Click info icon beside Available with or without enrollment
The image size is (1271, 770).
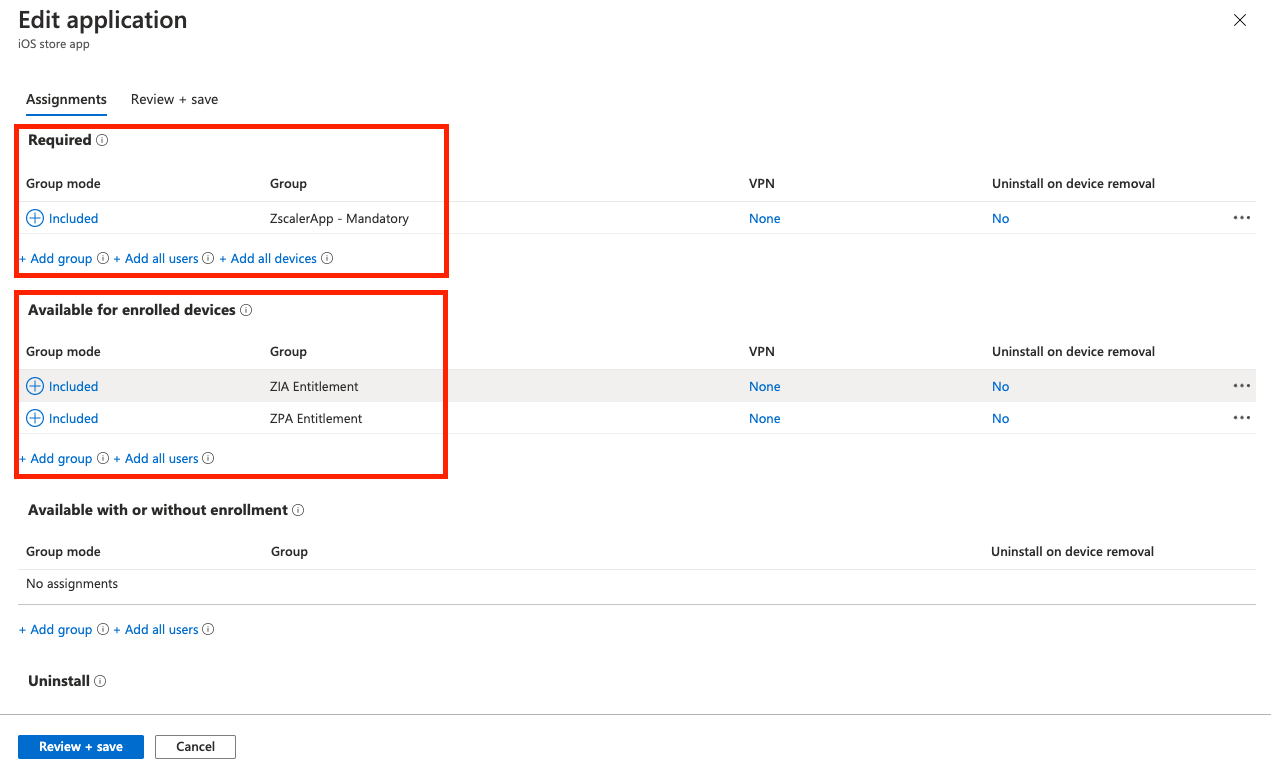click(298, 511)
